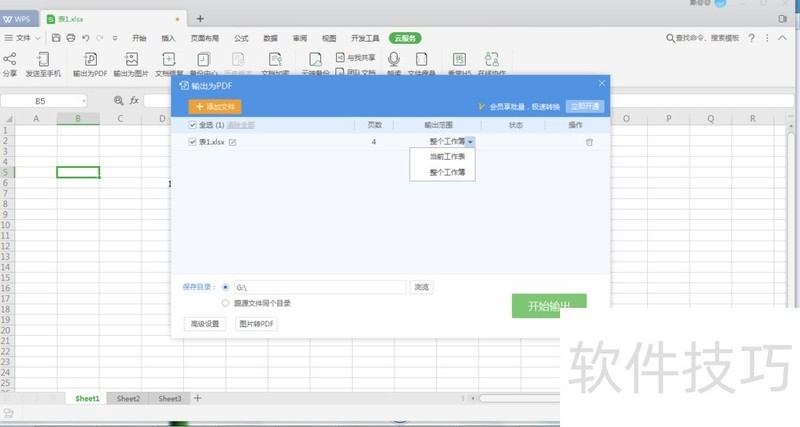Click the save directory path field
The image size is (800, 427).
point(318,287)
